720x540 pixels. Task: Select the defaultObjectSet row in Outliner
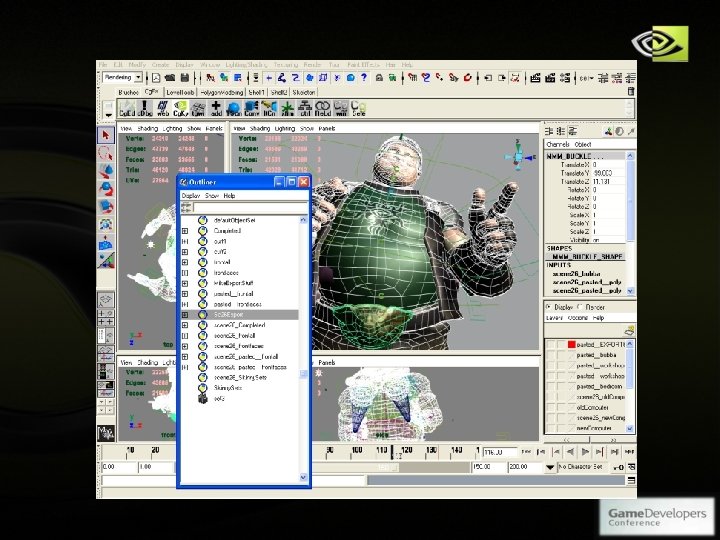235,220
